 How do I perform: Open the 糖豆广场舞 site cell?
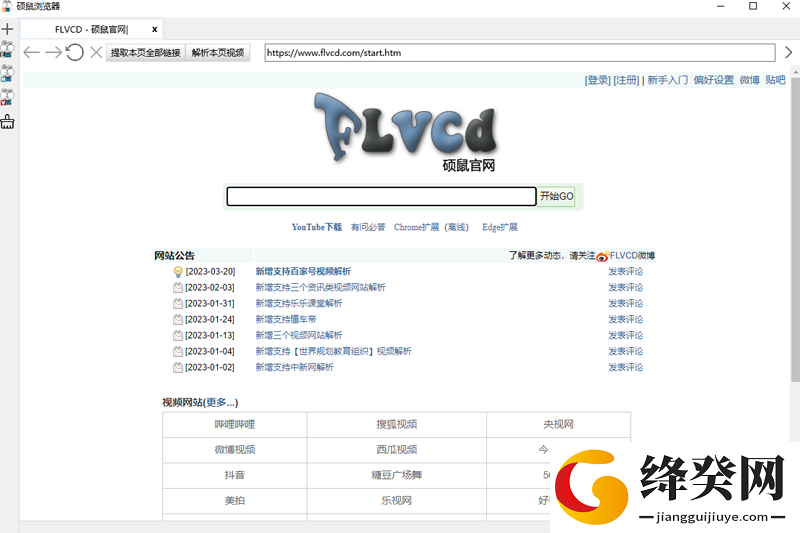[x=396, y=475]
